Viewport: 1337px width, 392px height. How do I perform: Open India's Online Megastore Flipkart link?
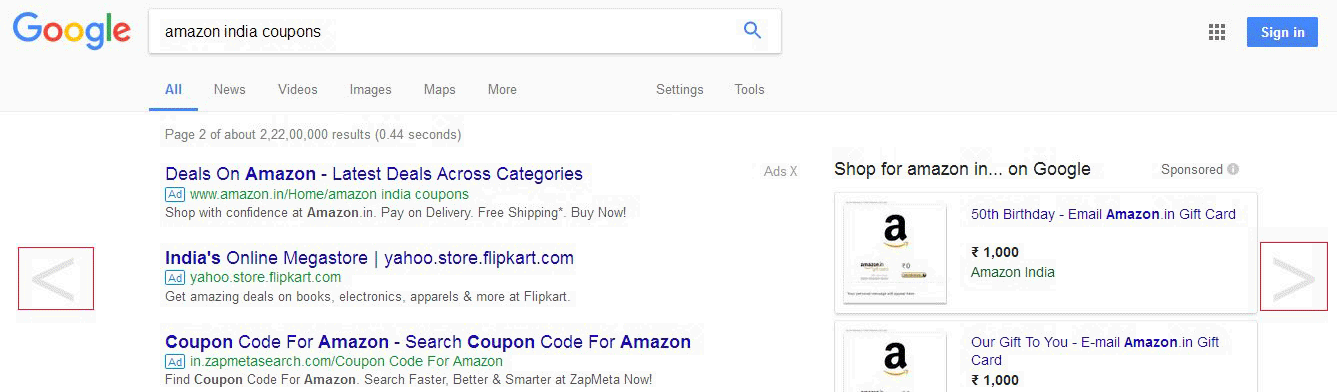coord(370,258)
